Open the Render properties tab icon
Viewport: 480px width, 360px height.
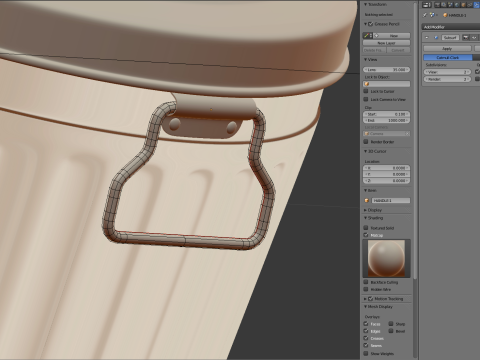coord(437,5)
